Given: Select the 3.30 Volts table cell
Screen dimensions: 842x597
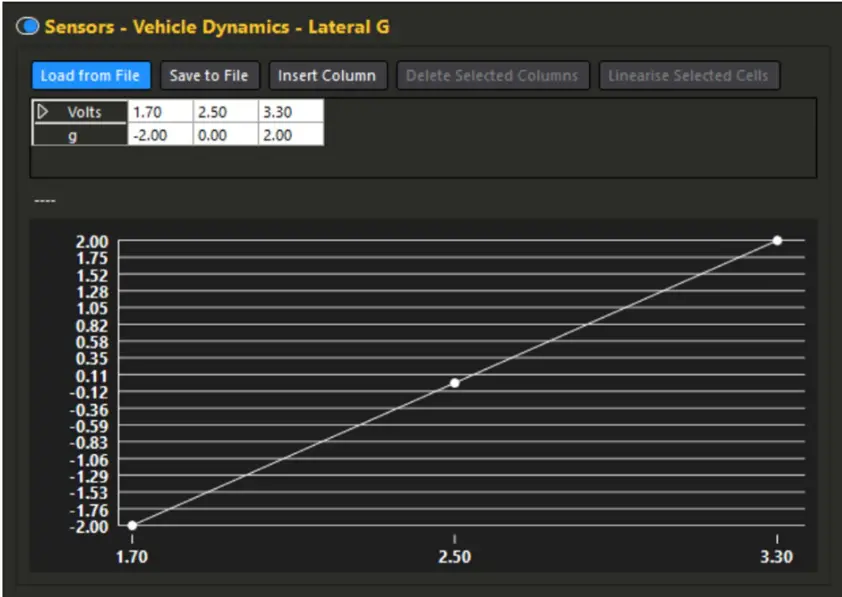Looking at the screenshot, I should tap(291, 112).
